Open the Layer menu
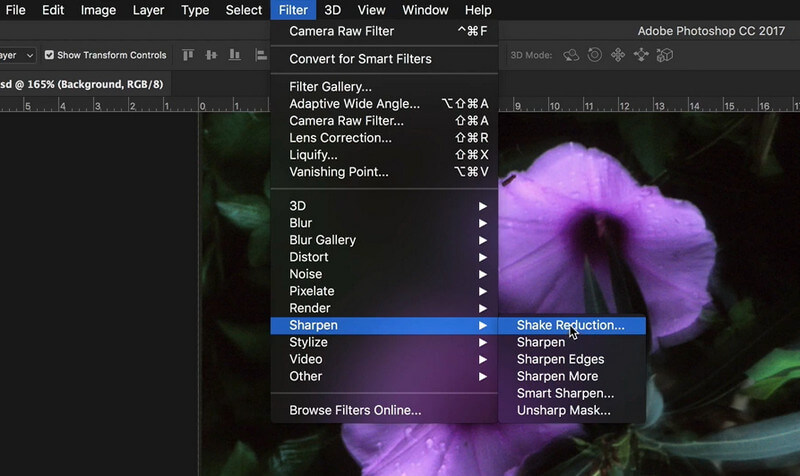This screenshot has height=476, width=800. (x=148, y=10)
